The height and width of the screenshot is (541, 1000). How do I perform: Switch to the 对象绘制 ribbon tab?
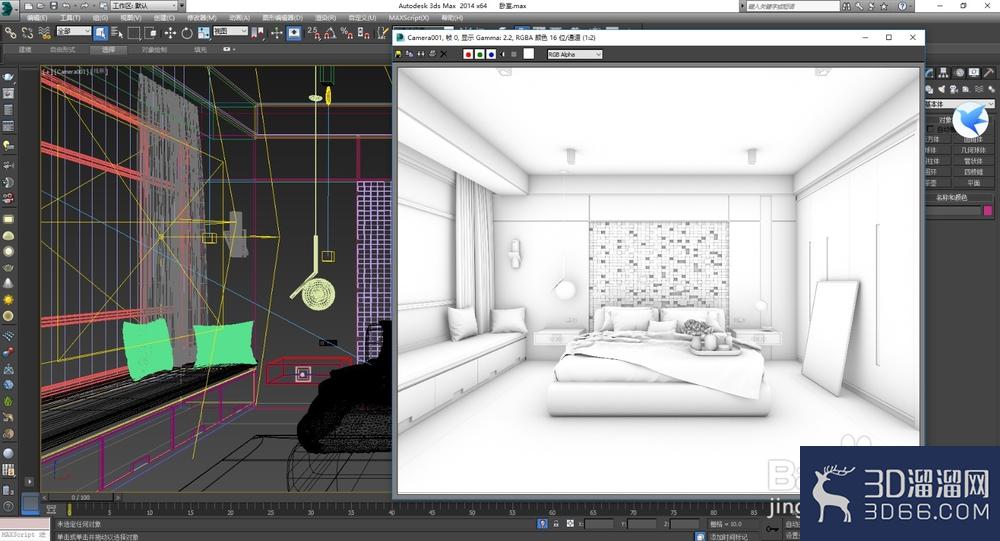pos(154,49)
